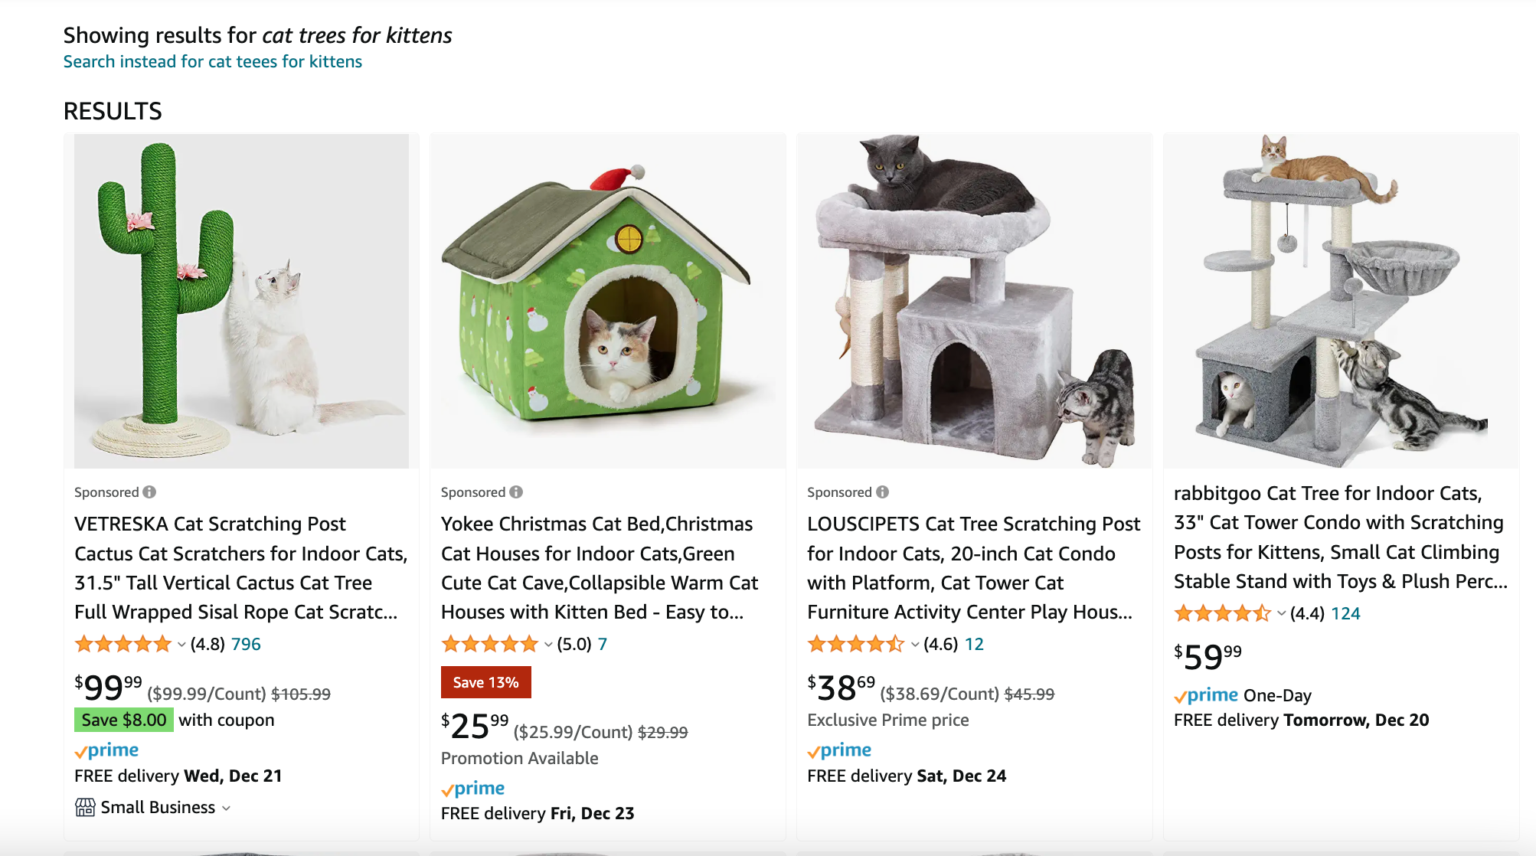Click the Save 13% badge on the Yokee listing
The height and width of the screenshot is (856, 1536).
tap(486, 682)
